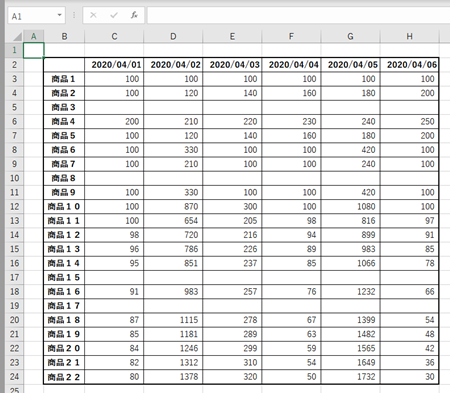Click the 商品１０ label cell
The height and width of the screenshot is (393, 450).
tap(64, 207)
